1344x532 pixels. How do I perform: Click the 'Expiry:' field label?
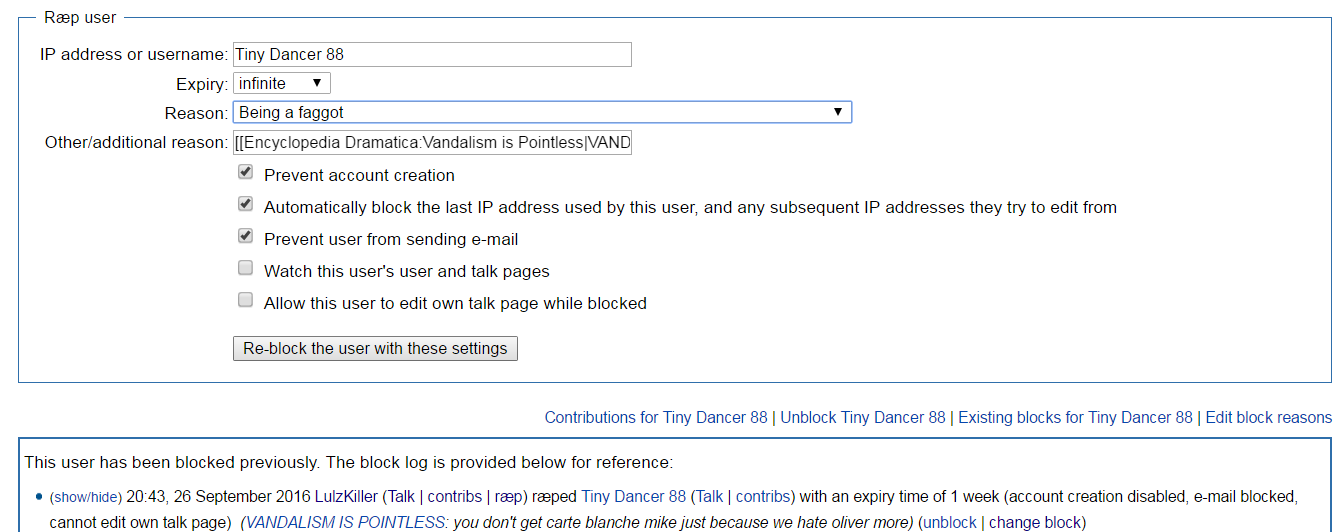(202, 84)
